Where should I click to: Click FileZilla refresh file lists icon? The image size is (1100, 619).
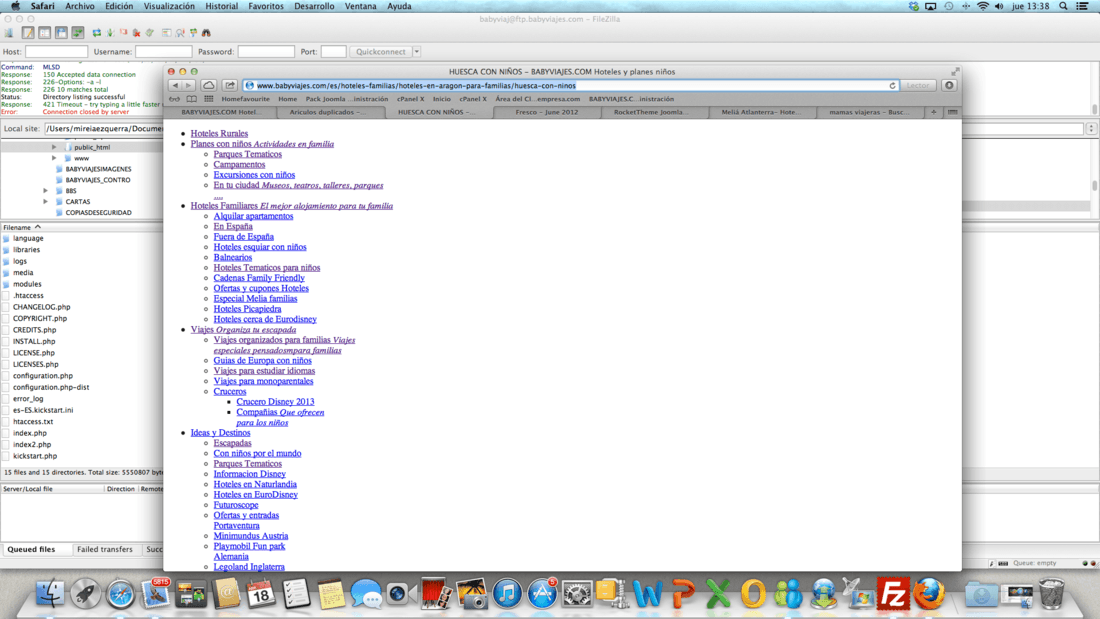[x=97, y=33]
